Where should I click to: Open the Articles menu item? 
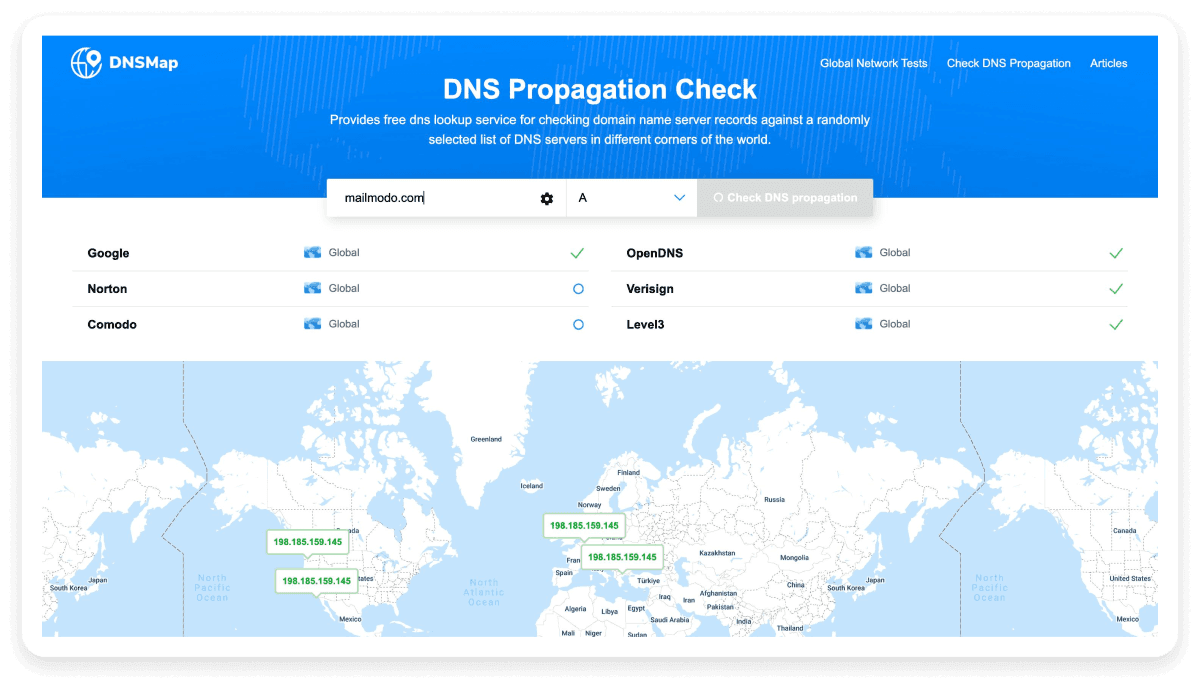(1109, 63)
